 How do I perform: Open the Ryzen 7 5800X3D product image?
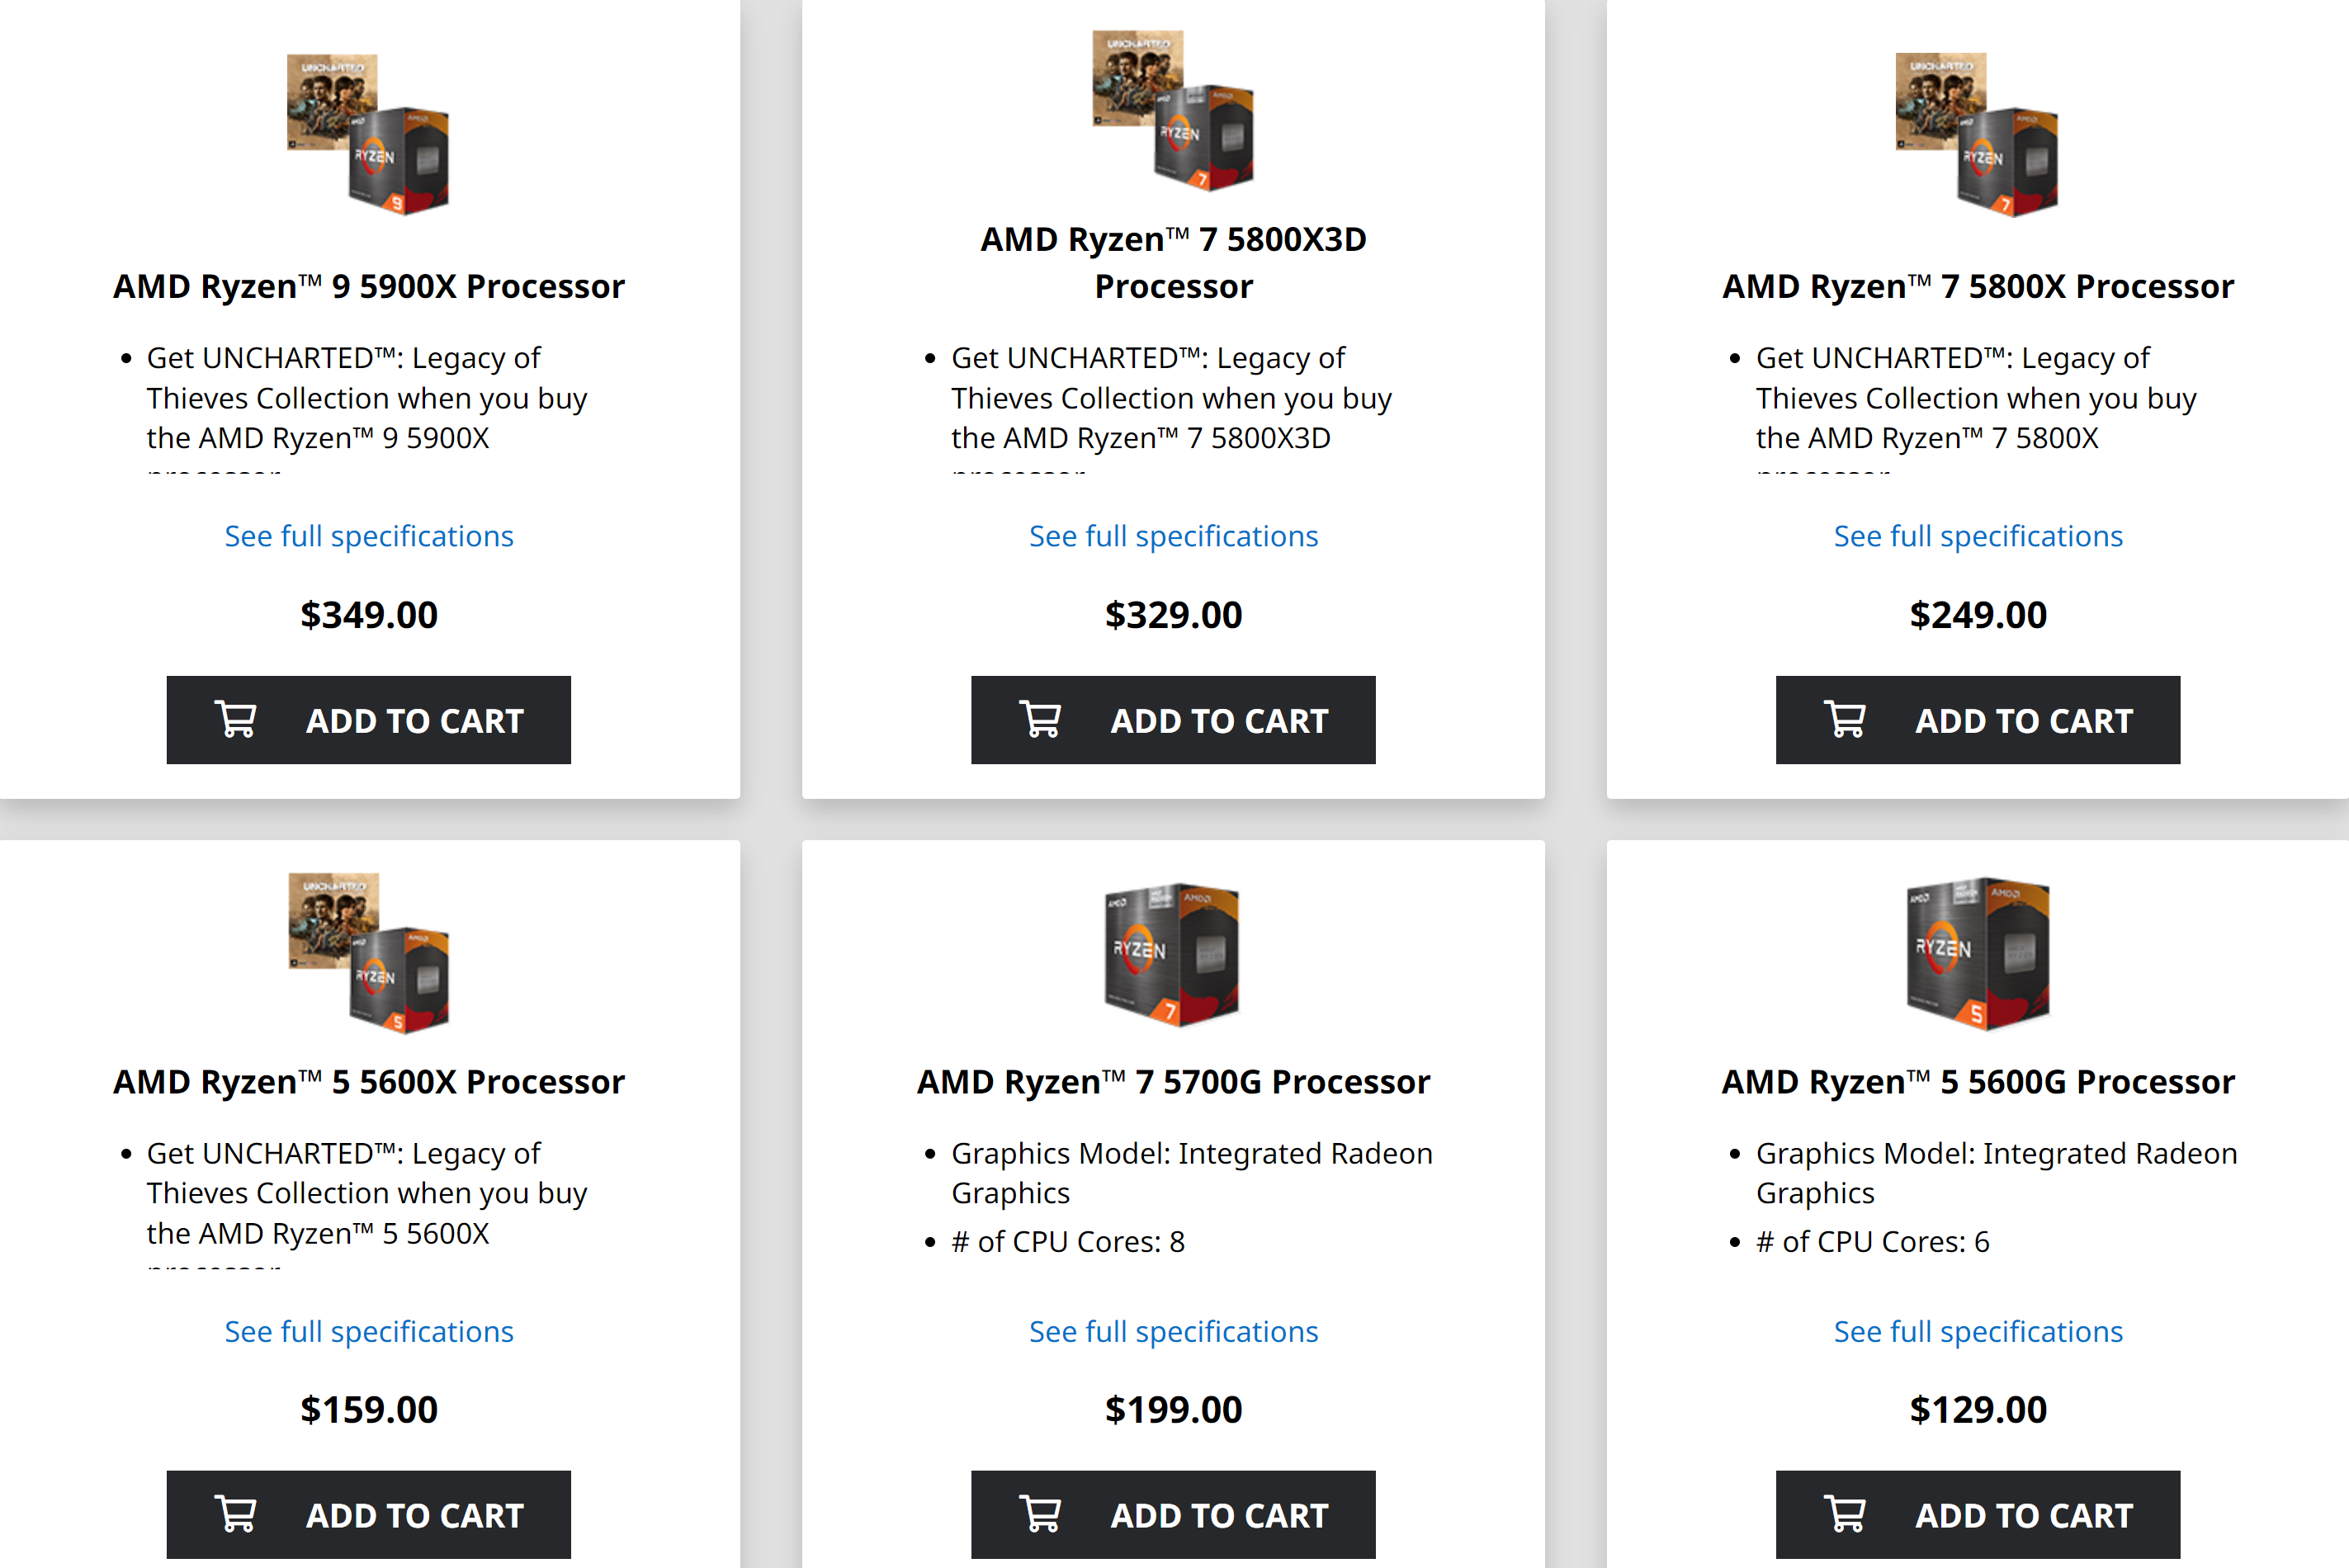click(x=1173, y=110)
